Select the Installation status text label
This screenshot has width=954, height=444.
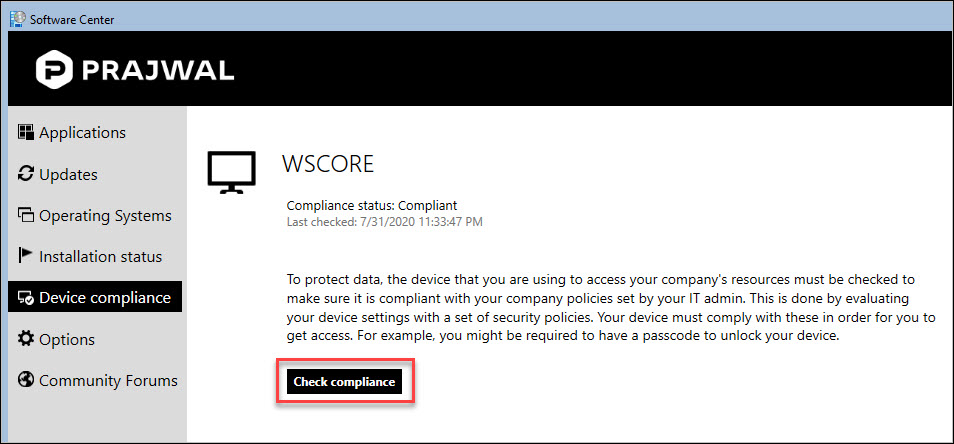point(100,257)
